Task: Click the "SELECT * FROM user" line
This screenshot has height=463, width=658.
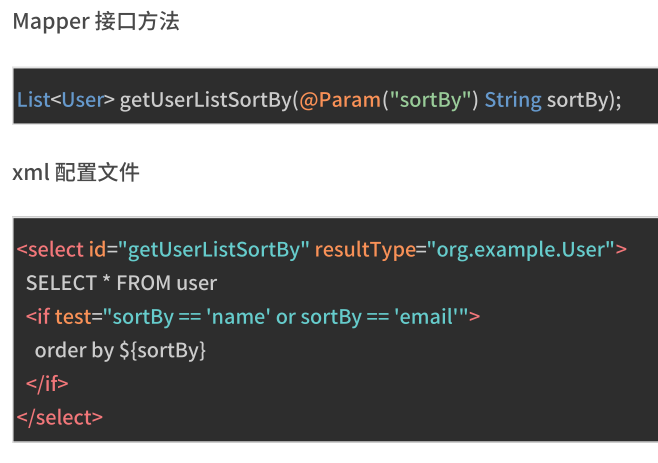Action: click(121, 283)
